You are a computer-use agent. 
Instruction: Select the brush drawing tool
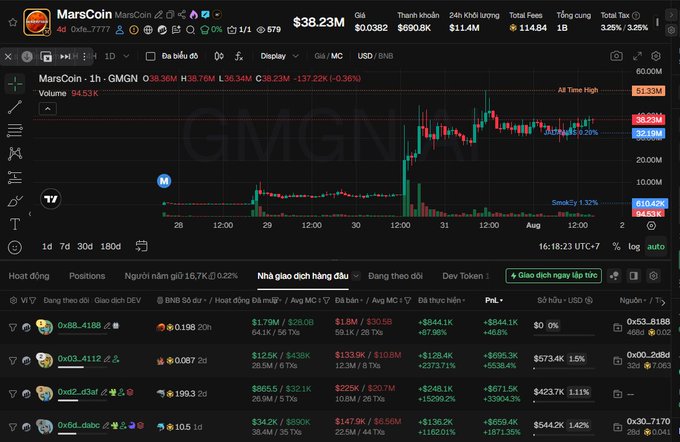(15, 201)
